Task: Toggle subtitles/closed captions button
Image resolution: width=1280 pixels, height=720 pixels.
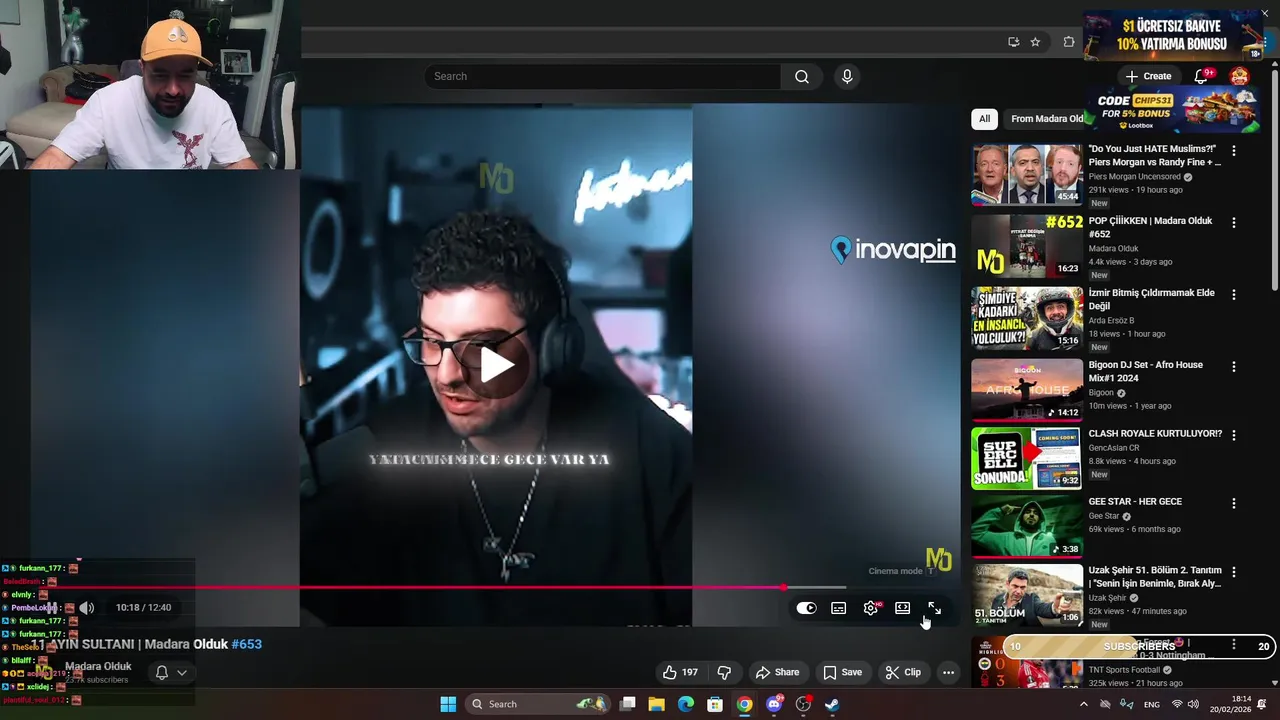Action: (x=839, y=608)
